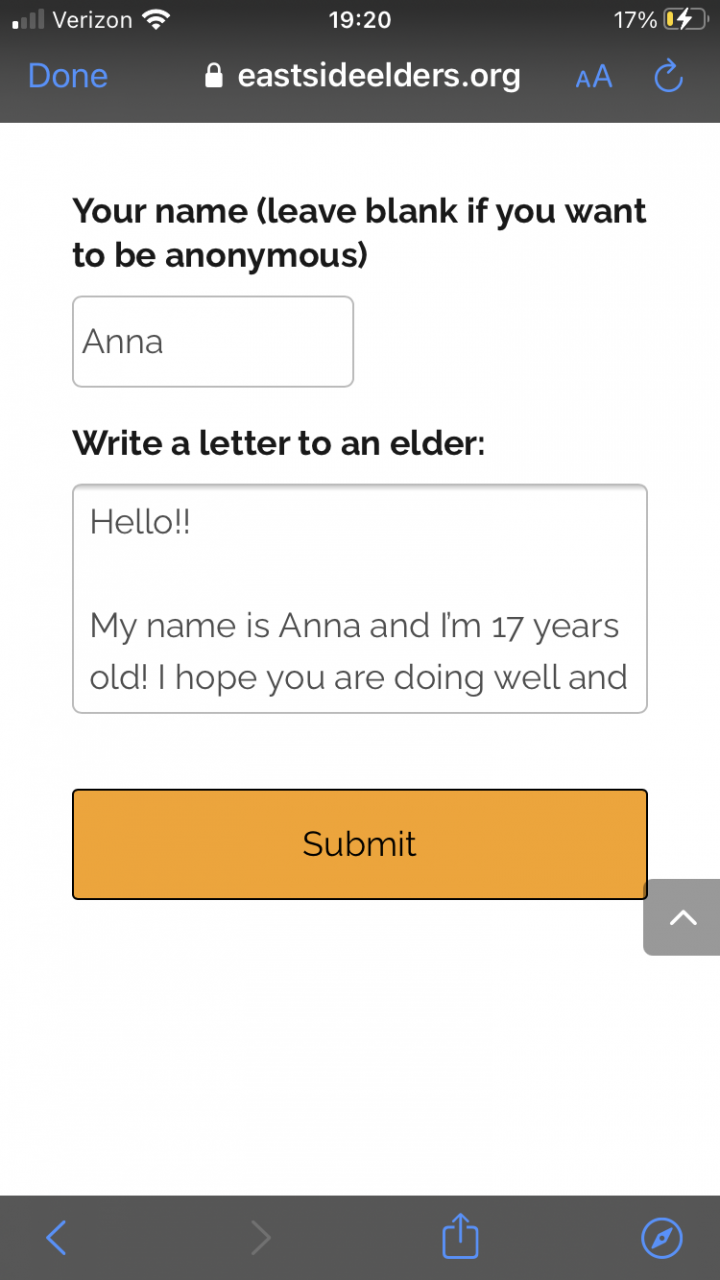This screenshot has height=1280, width=720.
Task: Tap the 19:20 clock in status bar
Action: (359, 19)
